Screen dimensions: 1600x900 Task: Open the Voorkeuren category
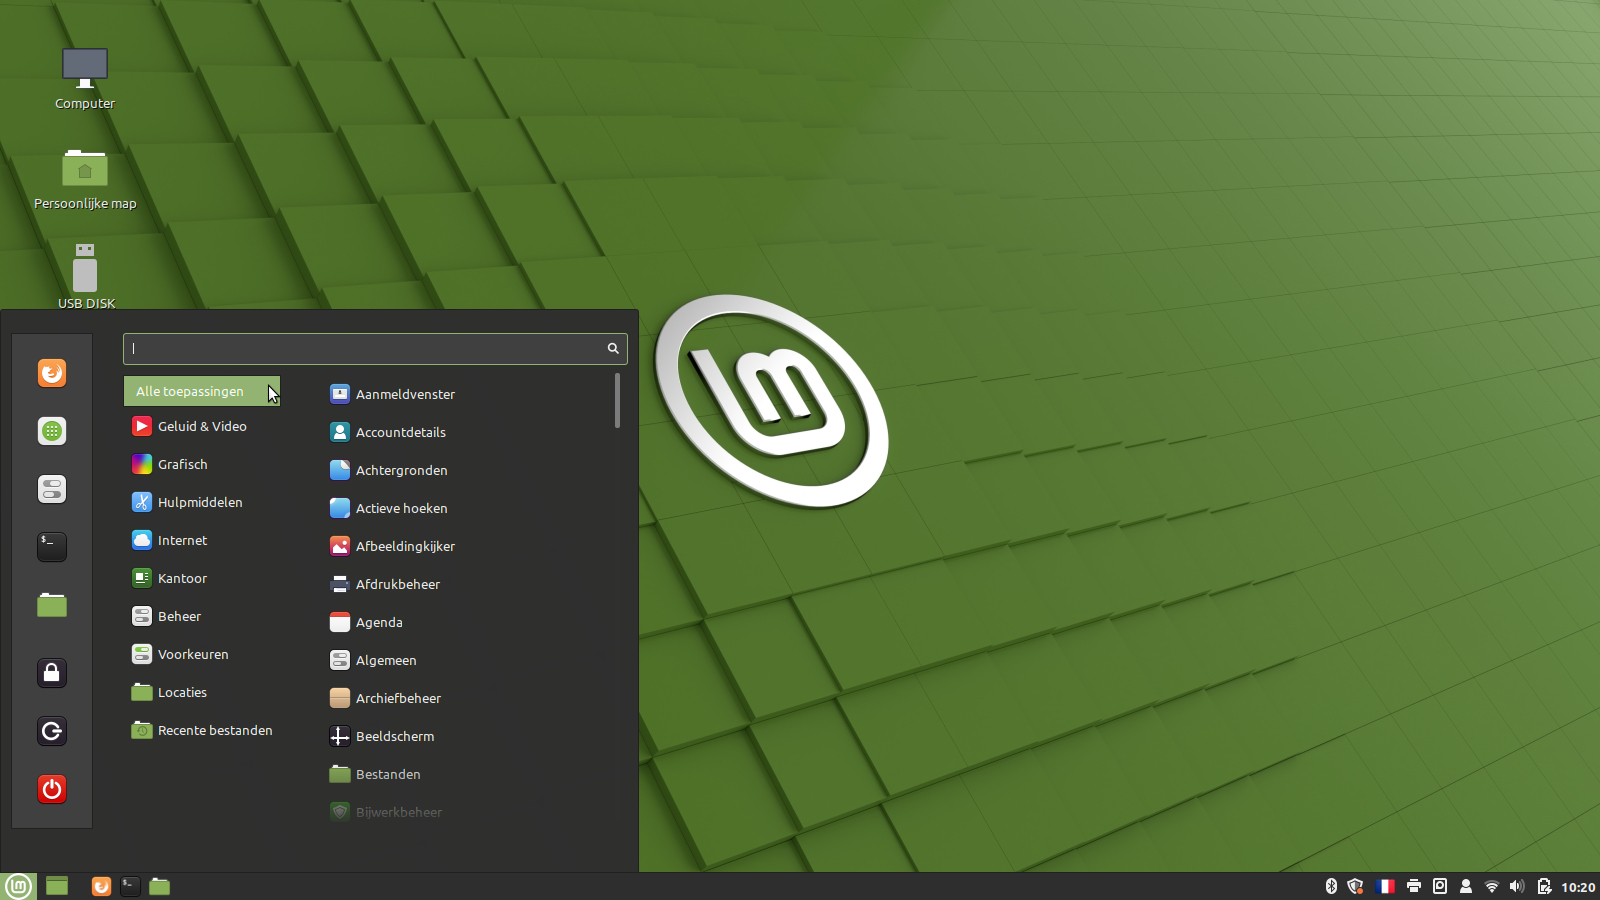tap(202, 654)
